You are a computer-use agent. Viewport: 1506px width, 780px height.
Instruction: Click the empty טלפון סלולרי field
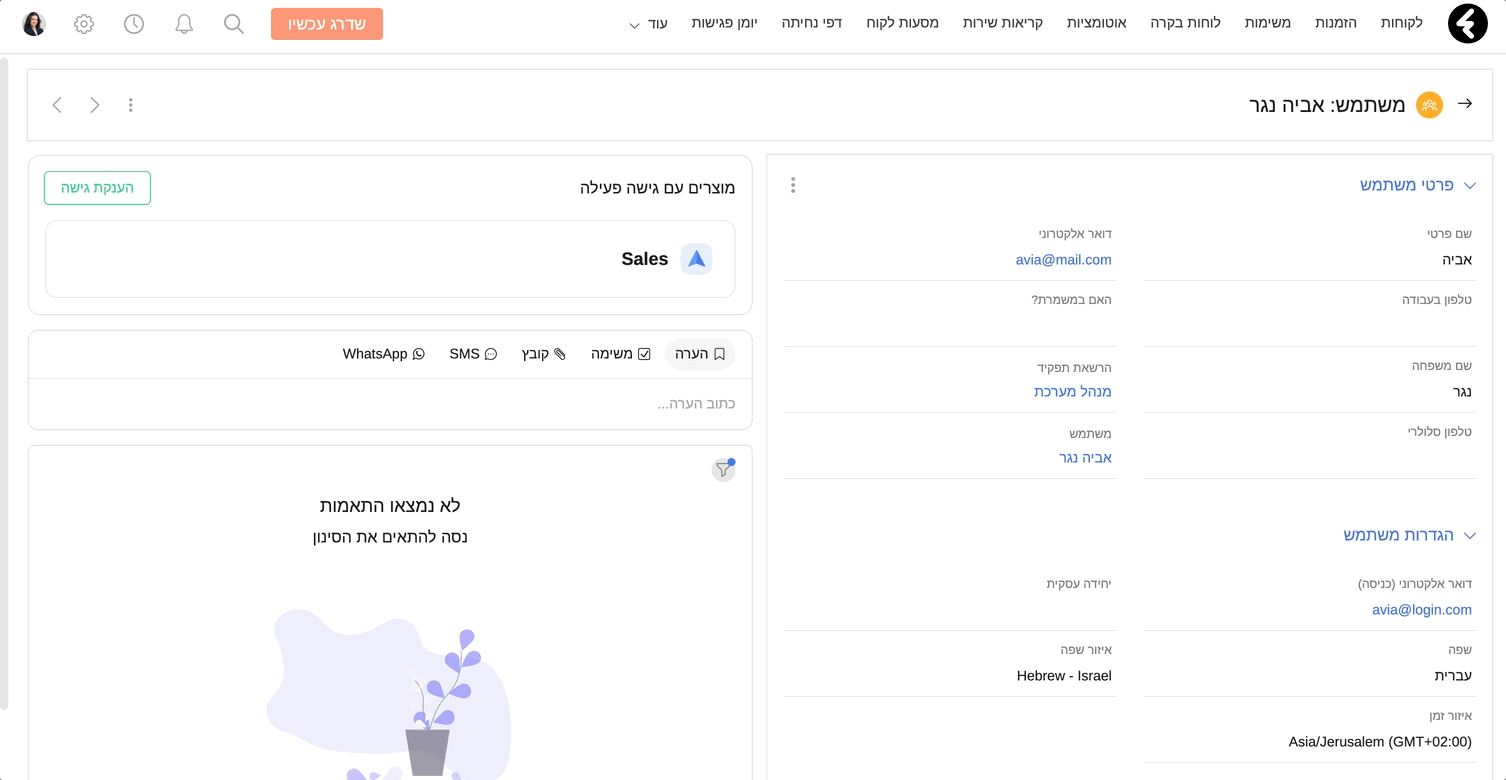[x=1309, y=458]
